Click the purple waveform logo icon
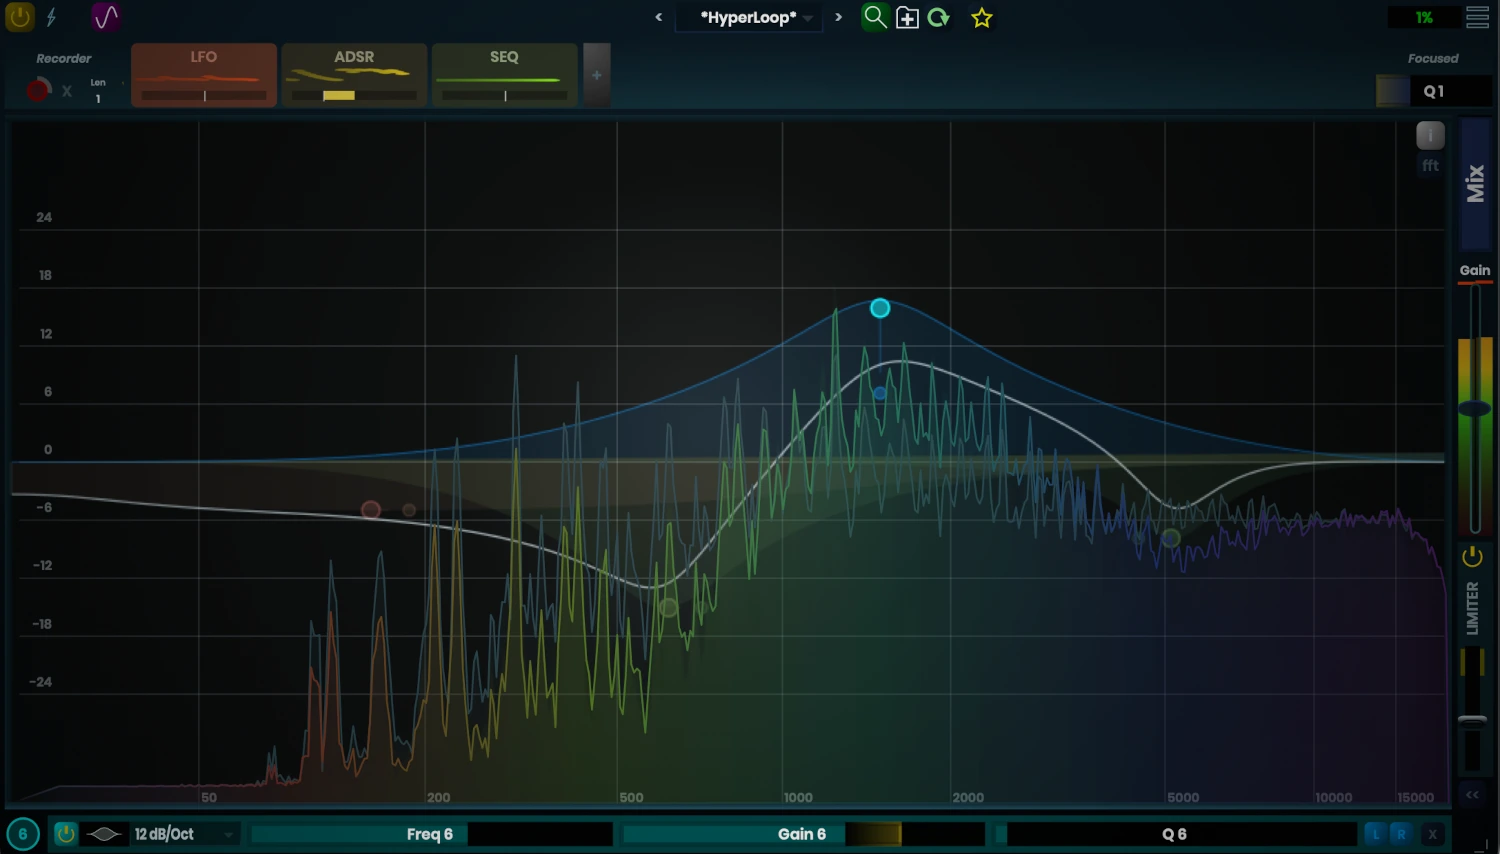The height and width of the screenshot is (854, 1500). [x=105, y=17]
